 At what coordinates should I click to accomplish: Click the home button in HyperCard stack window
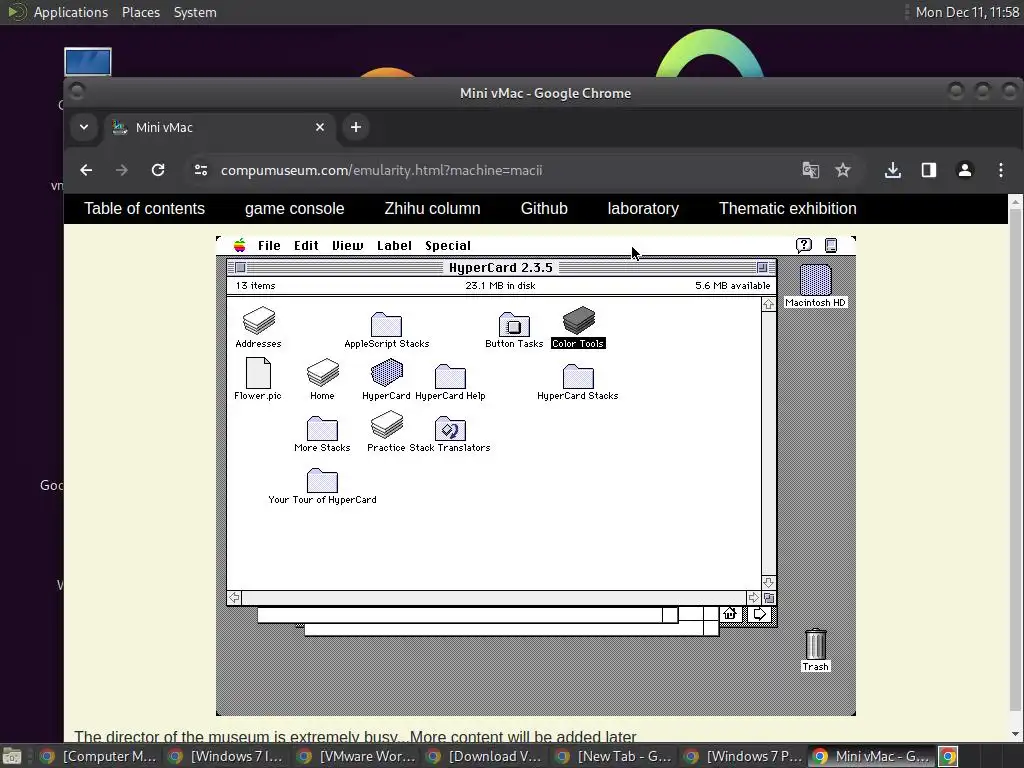[x=730, y=614]
